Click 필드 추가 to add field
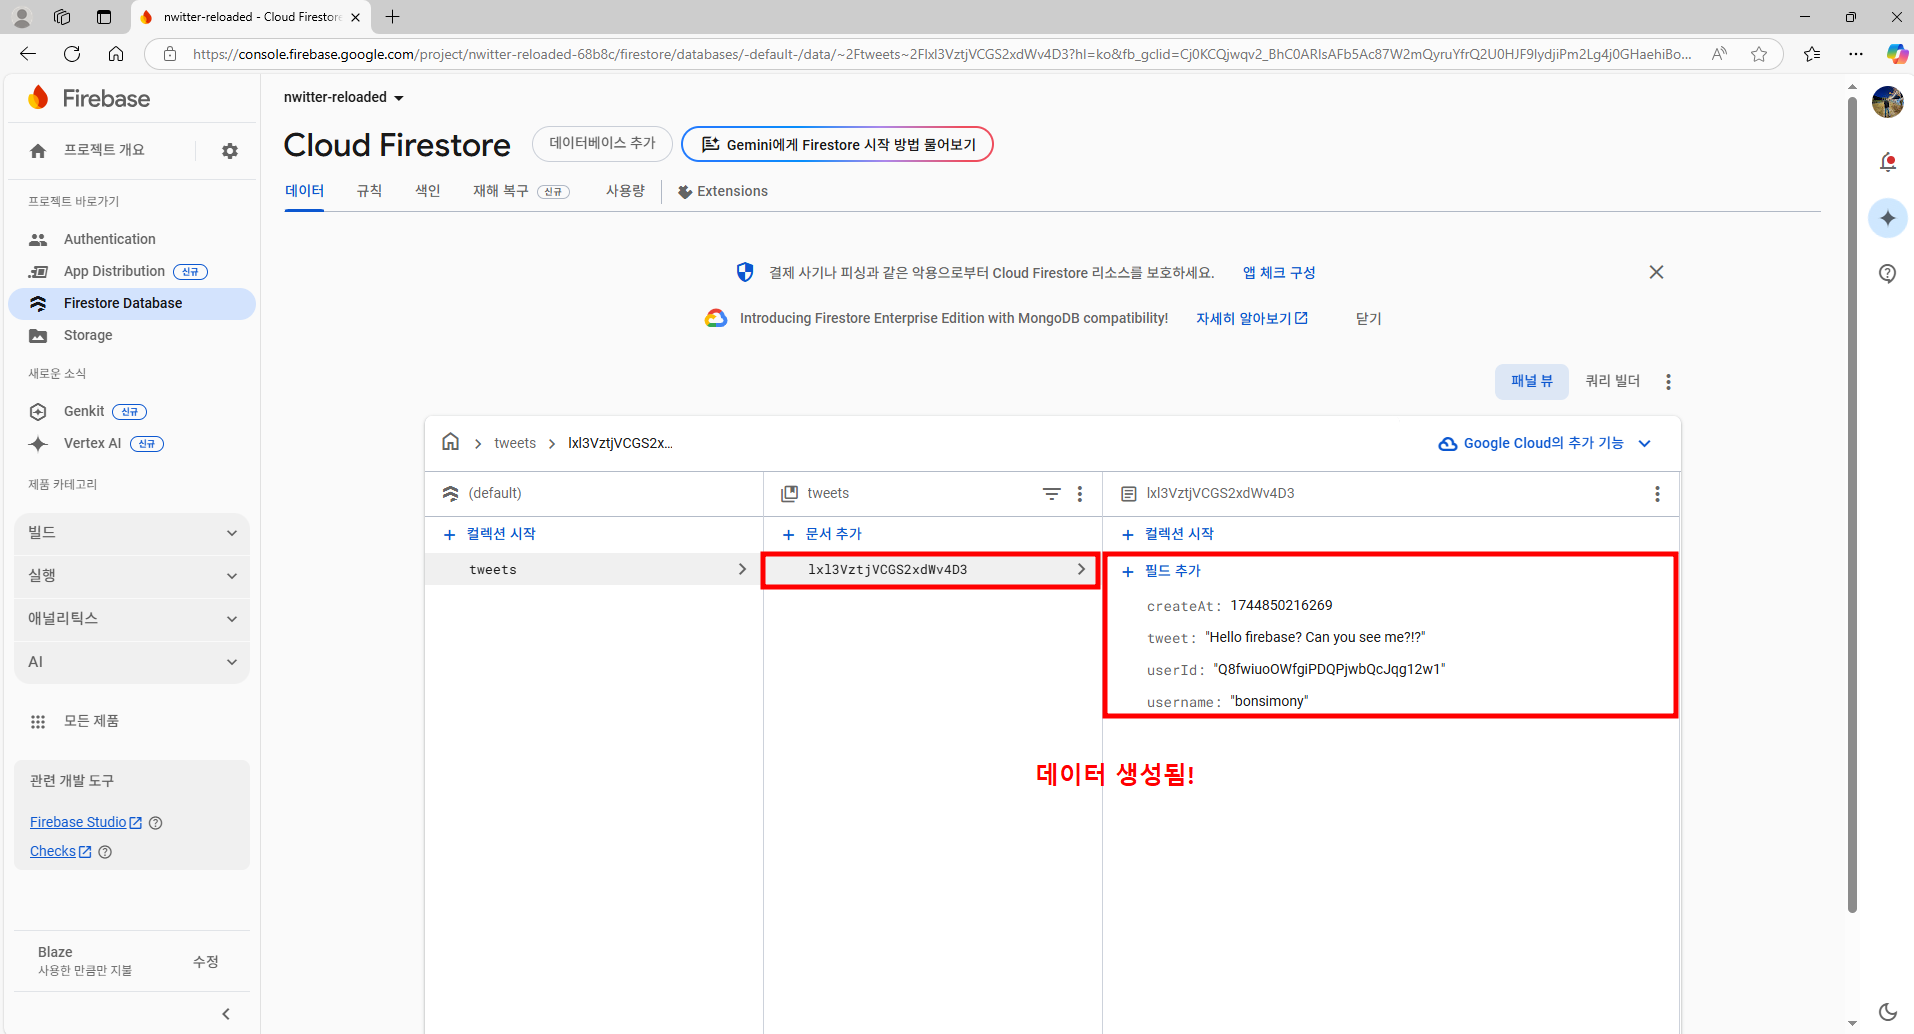 click(x=1161, y=571)
